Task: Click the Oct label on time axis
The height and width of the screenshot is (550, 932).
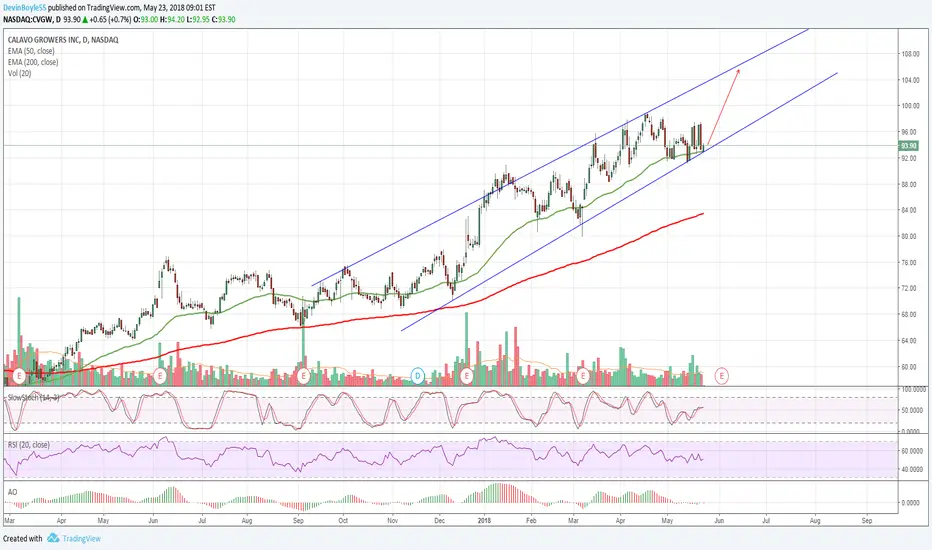Action: [x=343, y=521]
